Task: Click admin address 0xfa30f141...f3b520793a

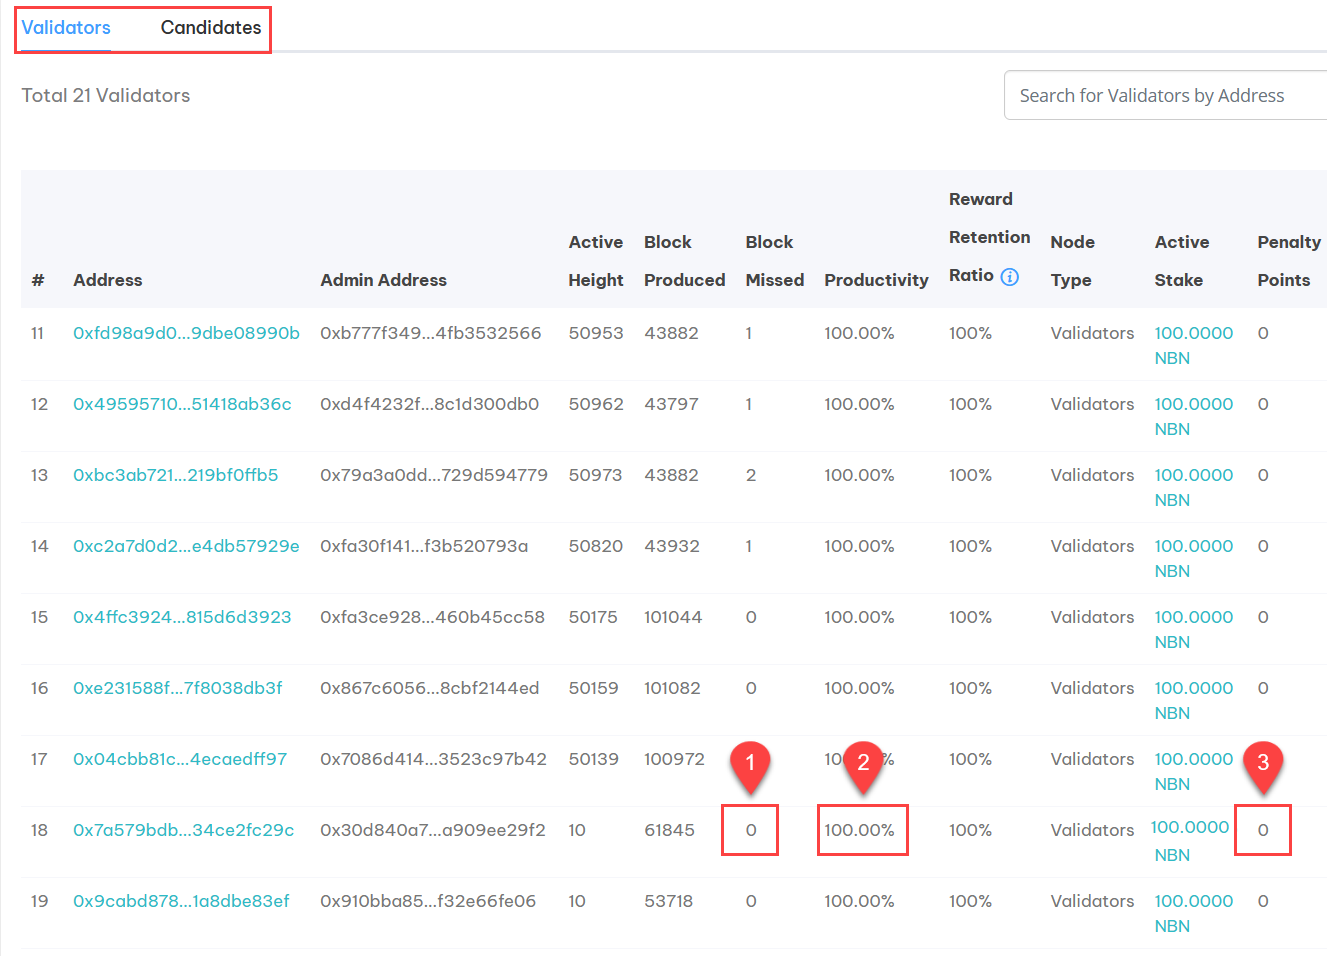Action: pos(424,546)
